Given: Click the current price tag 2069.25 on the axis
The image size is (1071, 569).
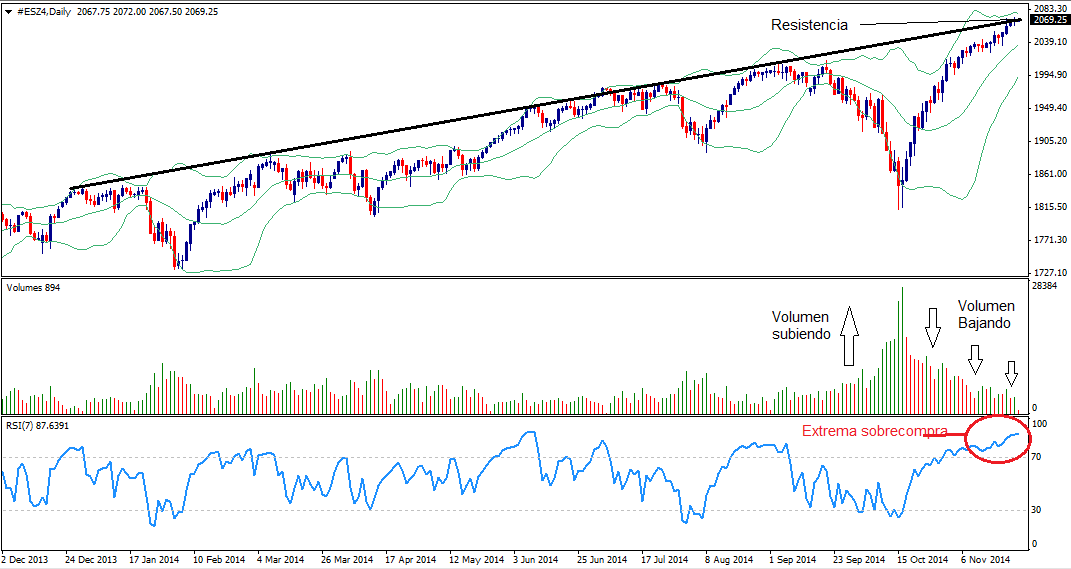Looking at the screenshot, I should (x=1048, y=20).
